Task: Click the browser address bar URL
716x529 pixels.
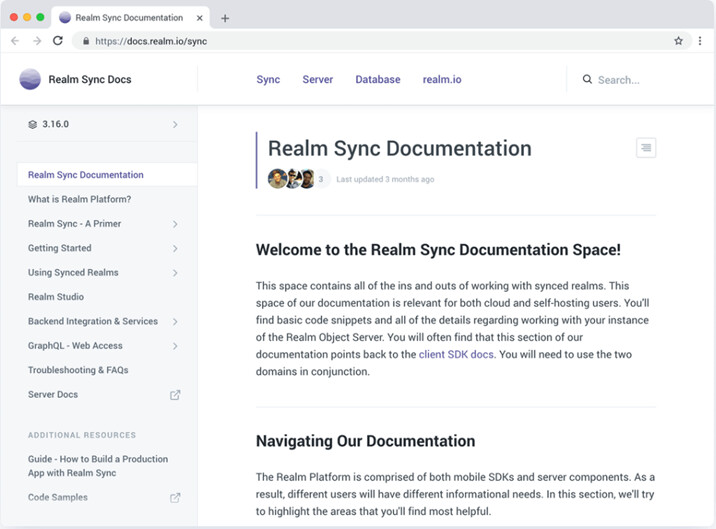Action: pos(151,41)
